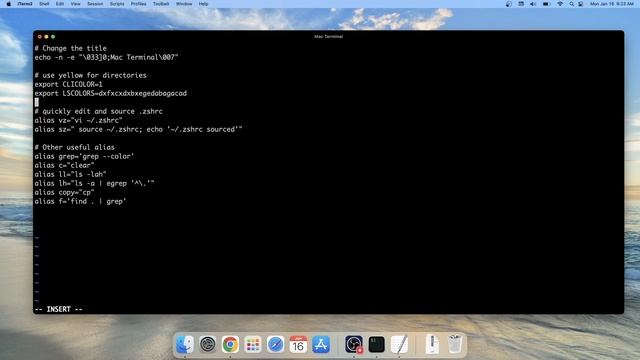Click the alias sz line
This screenshot has height=360, width=640.
pos(138,129)
